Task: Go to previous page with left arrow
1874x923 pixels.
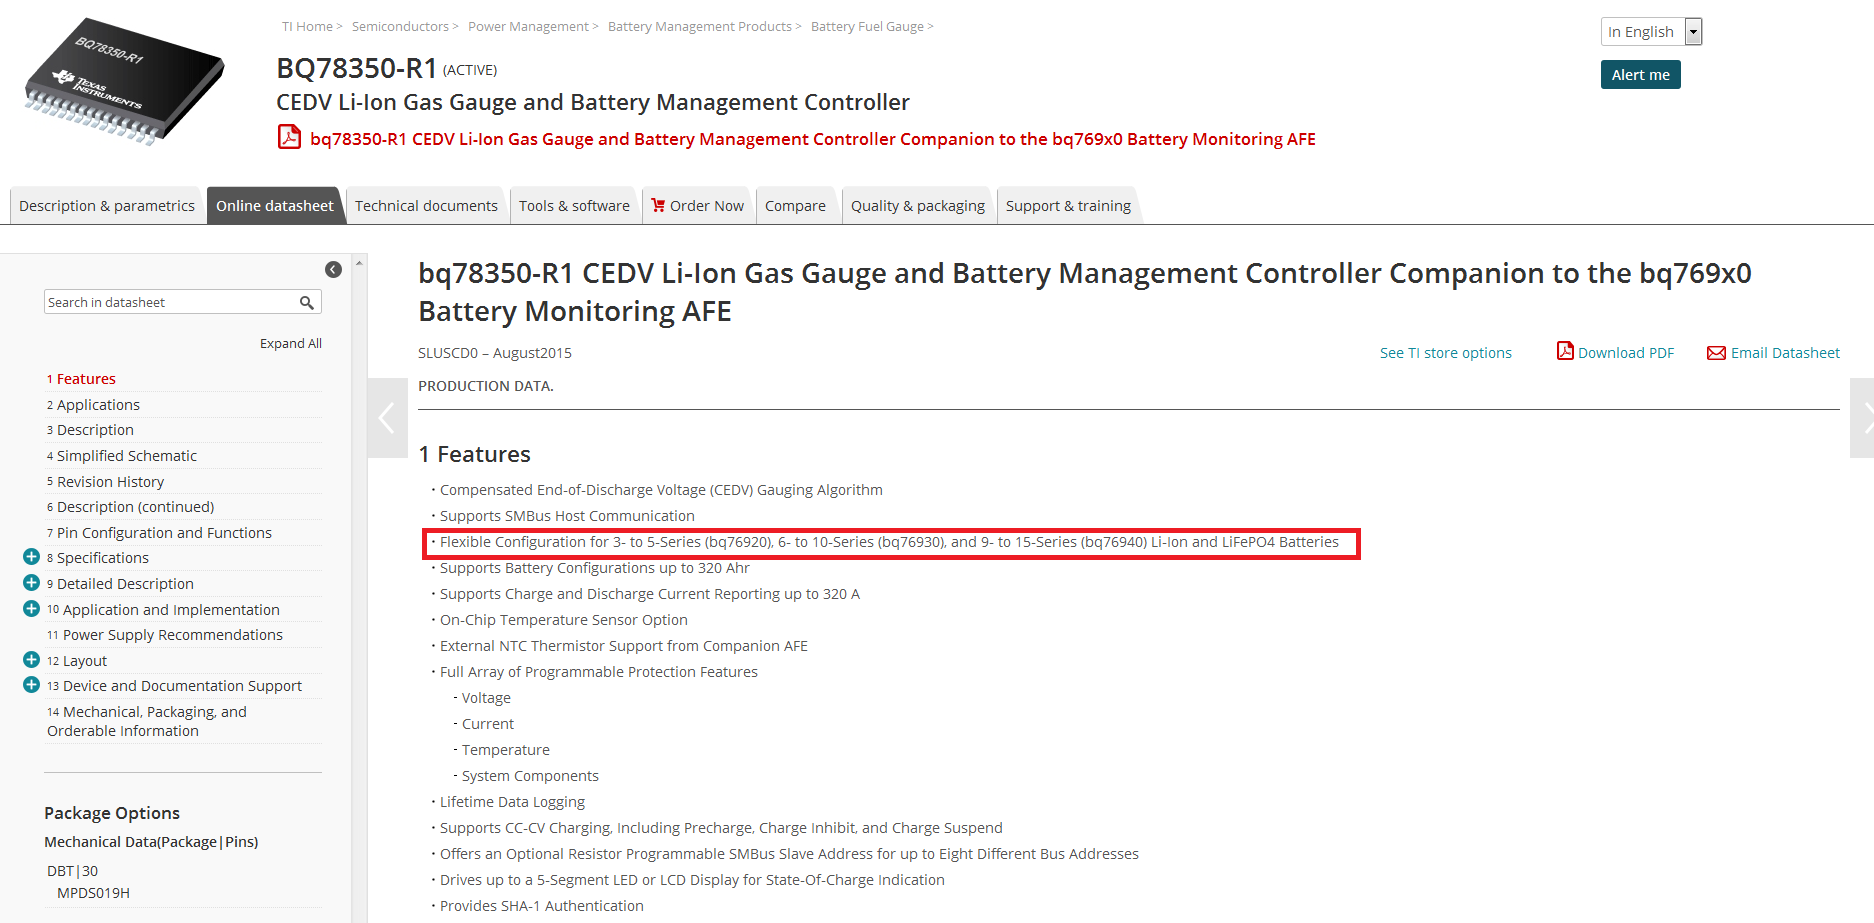Action: click(387, 418)
